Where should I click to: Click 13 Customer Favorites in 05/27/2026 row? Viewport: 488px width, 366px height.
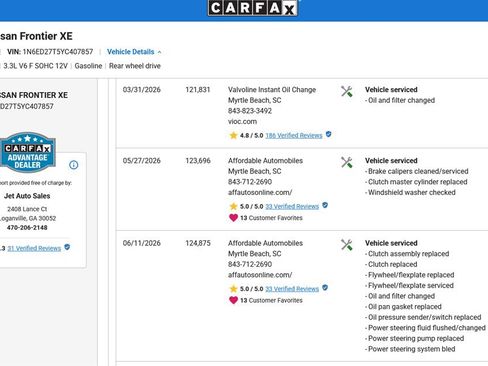(271, 218)
